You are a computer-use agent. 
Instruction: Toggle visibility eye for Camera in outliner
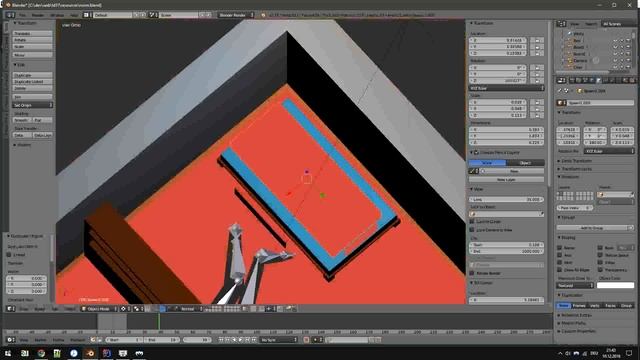click(615, 60)
